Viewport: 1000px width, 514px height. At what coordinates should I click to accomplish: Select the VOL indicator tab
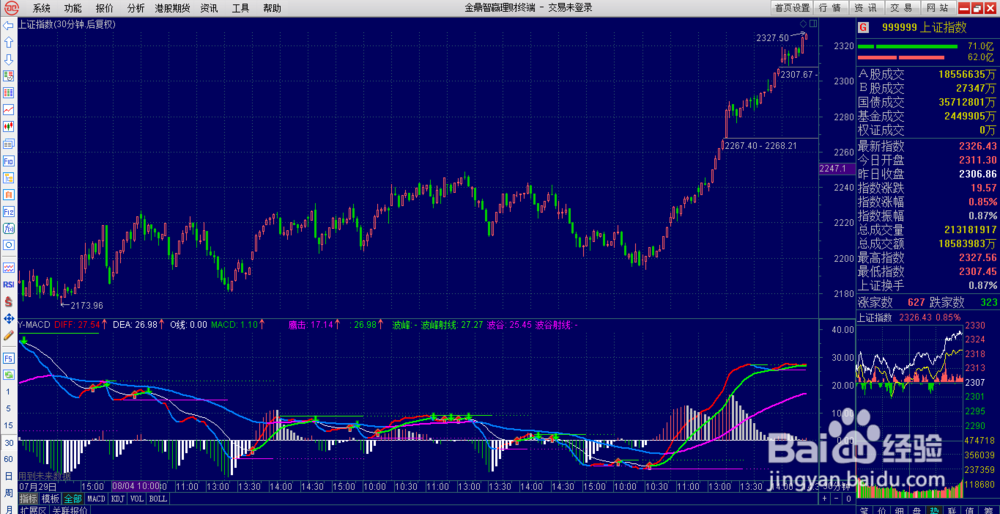[137, 499]
